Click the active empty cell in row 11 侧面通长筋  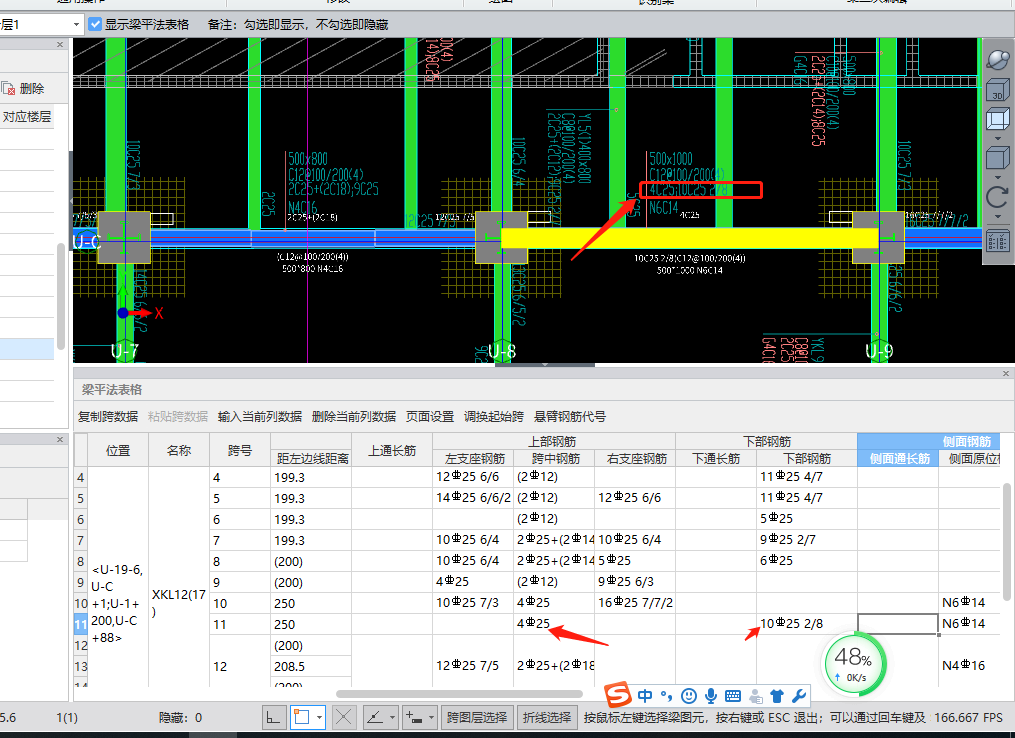pos(898,624)
